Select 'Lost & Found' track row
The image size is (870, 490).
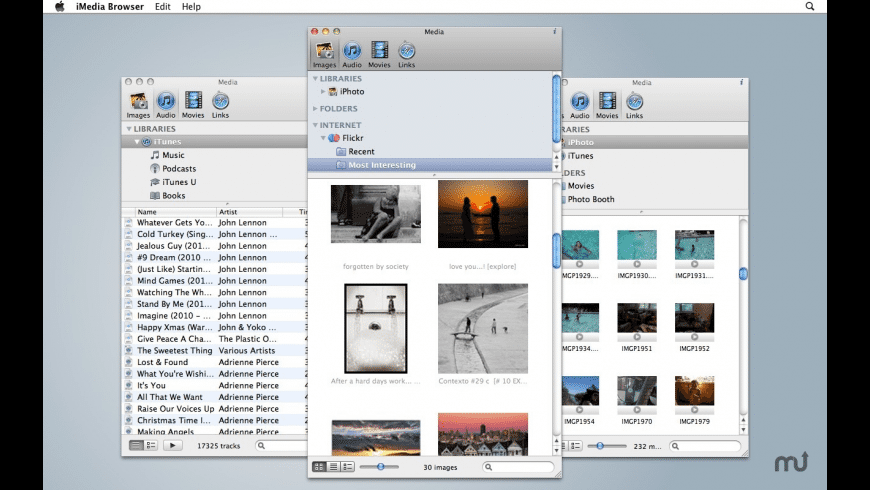[x=214, y=362]
